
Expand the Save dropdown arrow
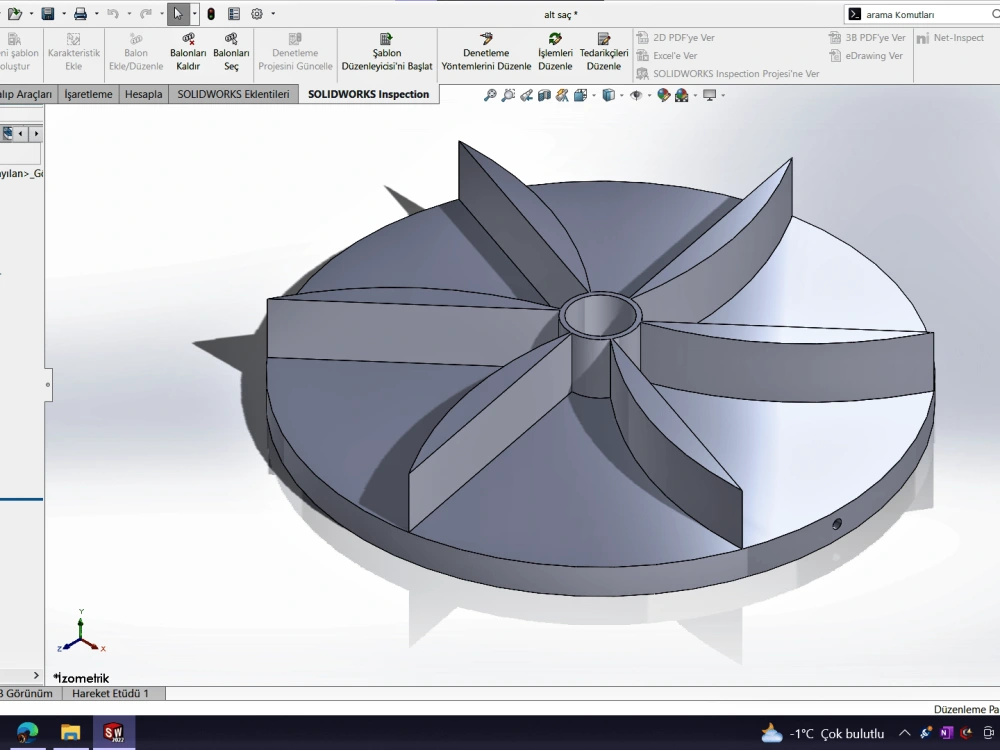(64, 13)
